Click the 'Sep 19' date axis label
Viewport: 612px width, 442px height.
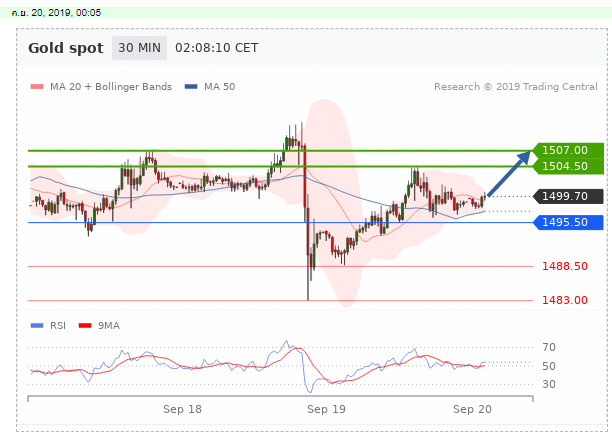[326, 409]
